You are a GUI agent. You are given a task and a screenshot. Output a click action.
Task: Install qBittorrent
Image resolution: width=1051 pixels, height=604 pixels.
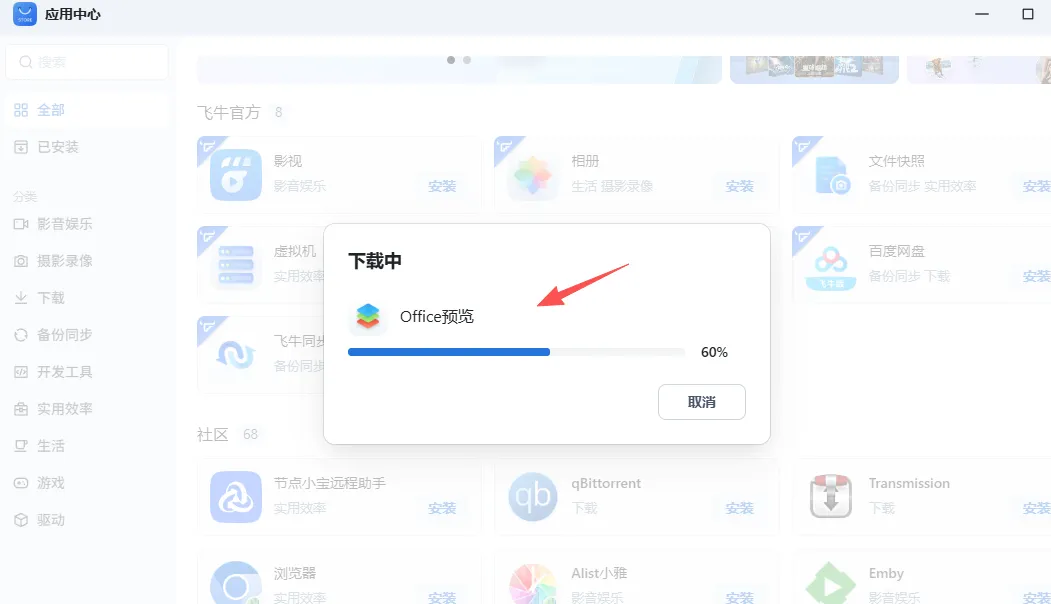click(x=740, y=509)
